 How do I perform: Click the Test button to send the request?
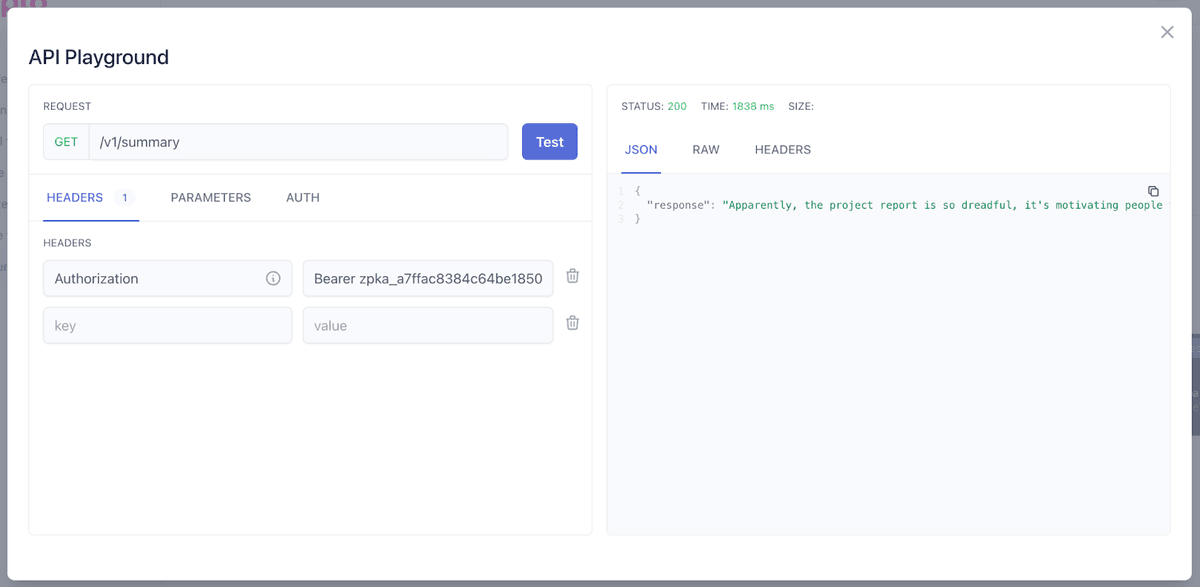click(x=549, y=141)
